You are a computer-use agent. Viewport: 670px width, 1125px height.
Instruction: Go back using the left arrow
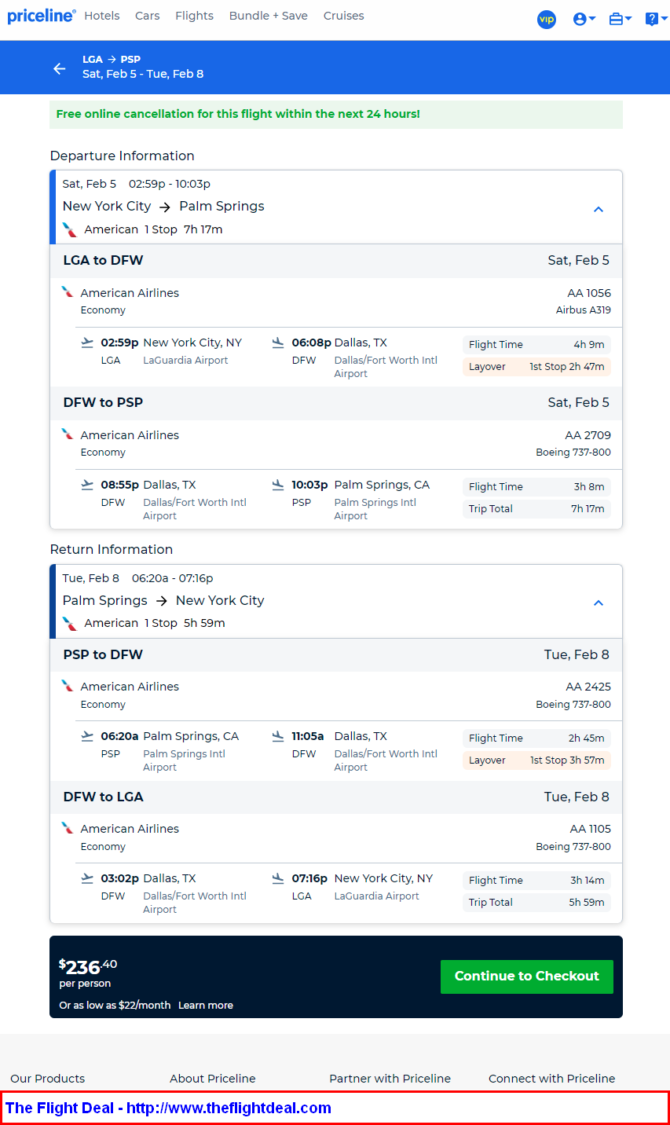[60, 68]
